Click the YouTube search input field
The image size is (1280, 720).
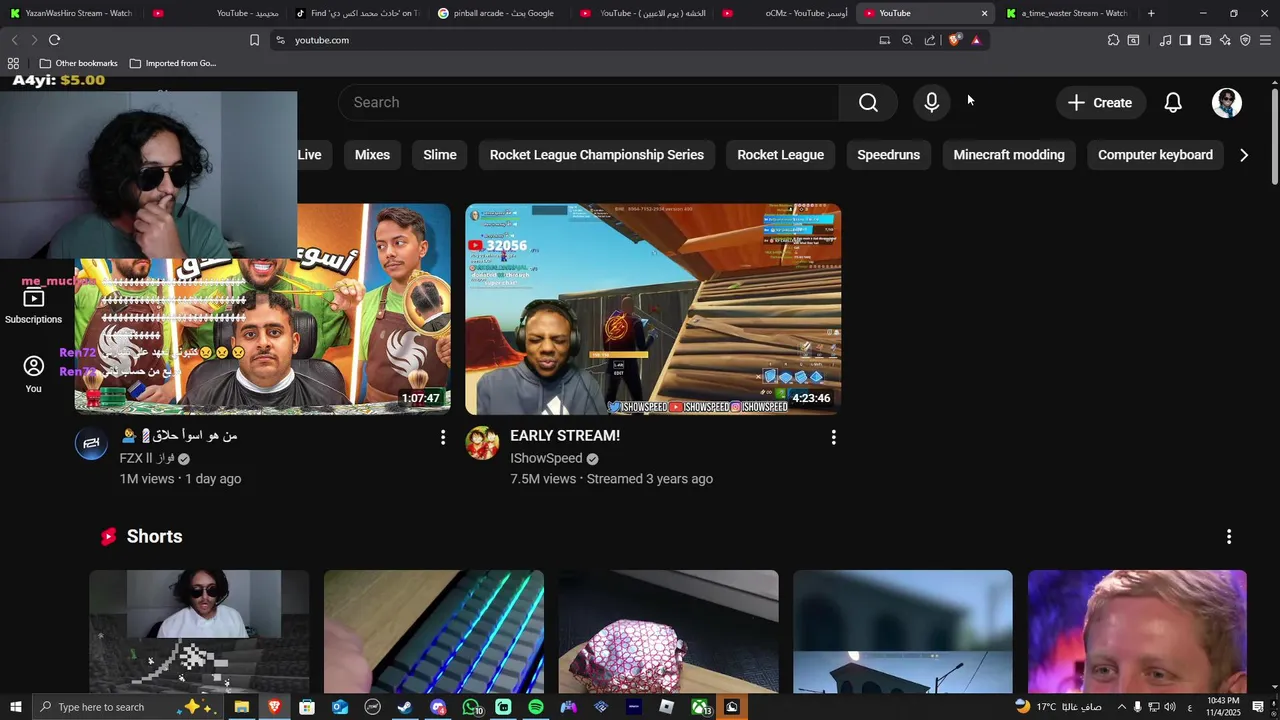click(590, 102)
